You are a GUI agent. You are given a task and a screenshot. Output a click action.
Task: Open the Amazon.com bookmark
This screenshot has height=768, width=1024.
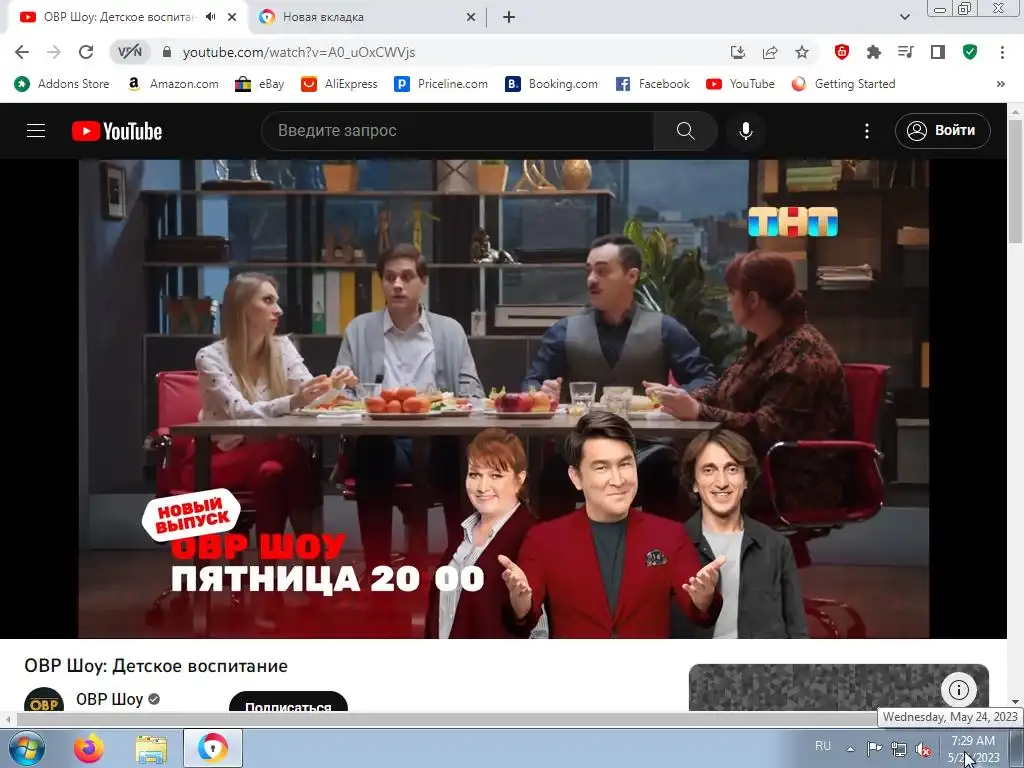click(173, 84)
